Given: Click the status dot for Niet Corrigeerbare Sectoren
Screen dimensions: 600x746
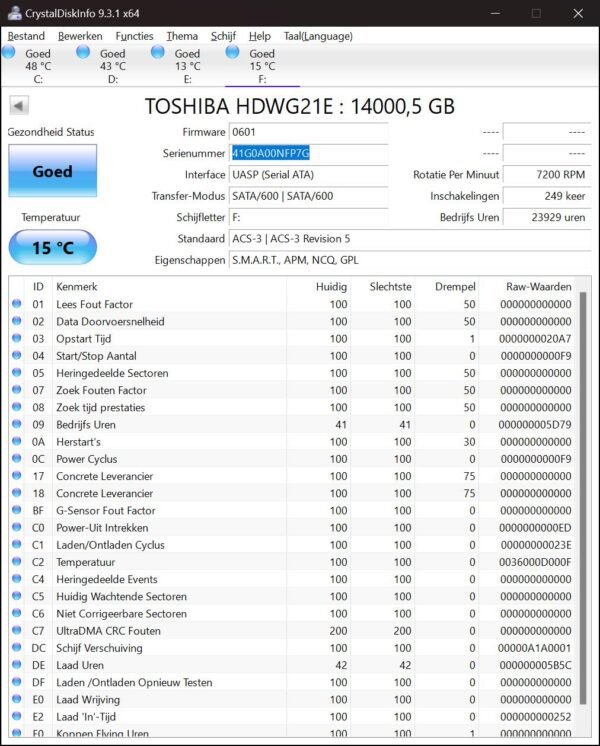Looking at the screenshot, I should coord(17,613).
